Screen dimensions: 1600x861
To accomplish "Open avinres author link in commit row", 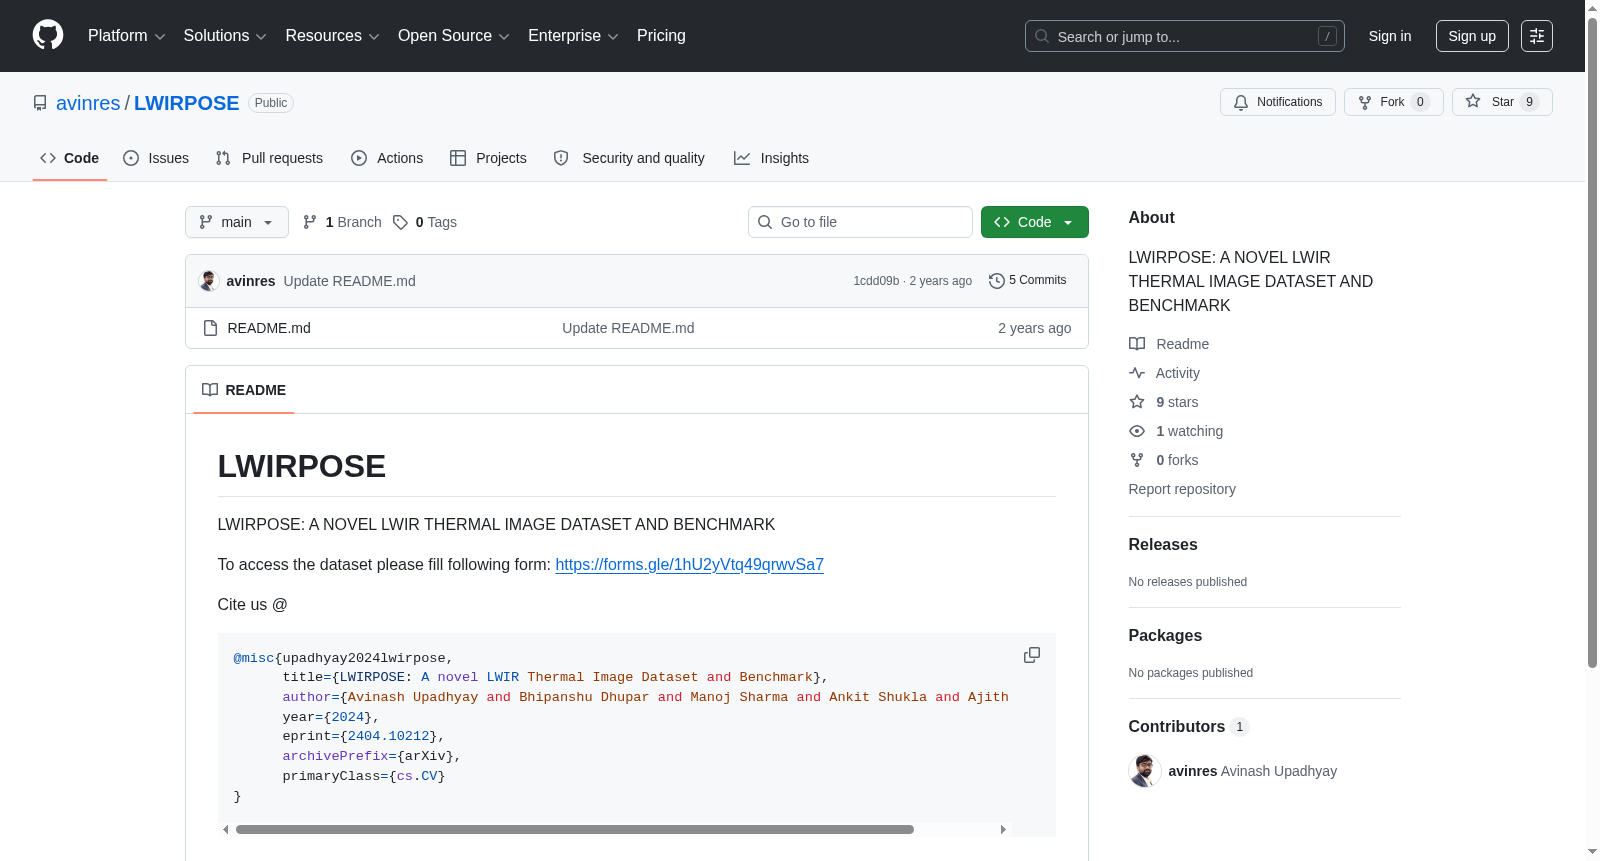I will (251, 281).
